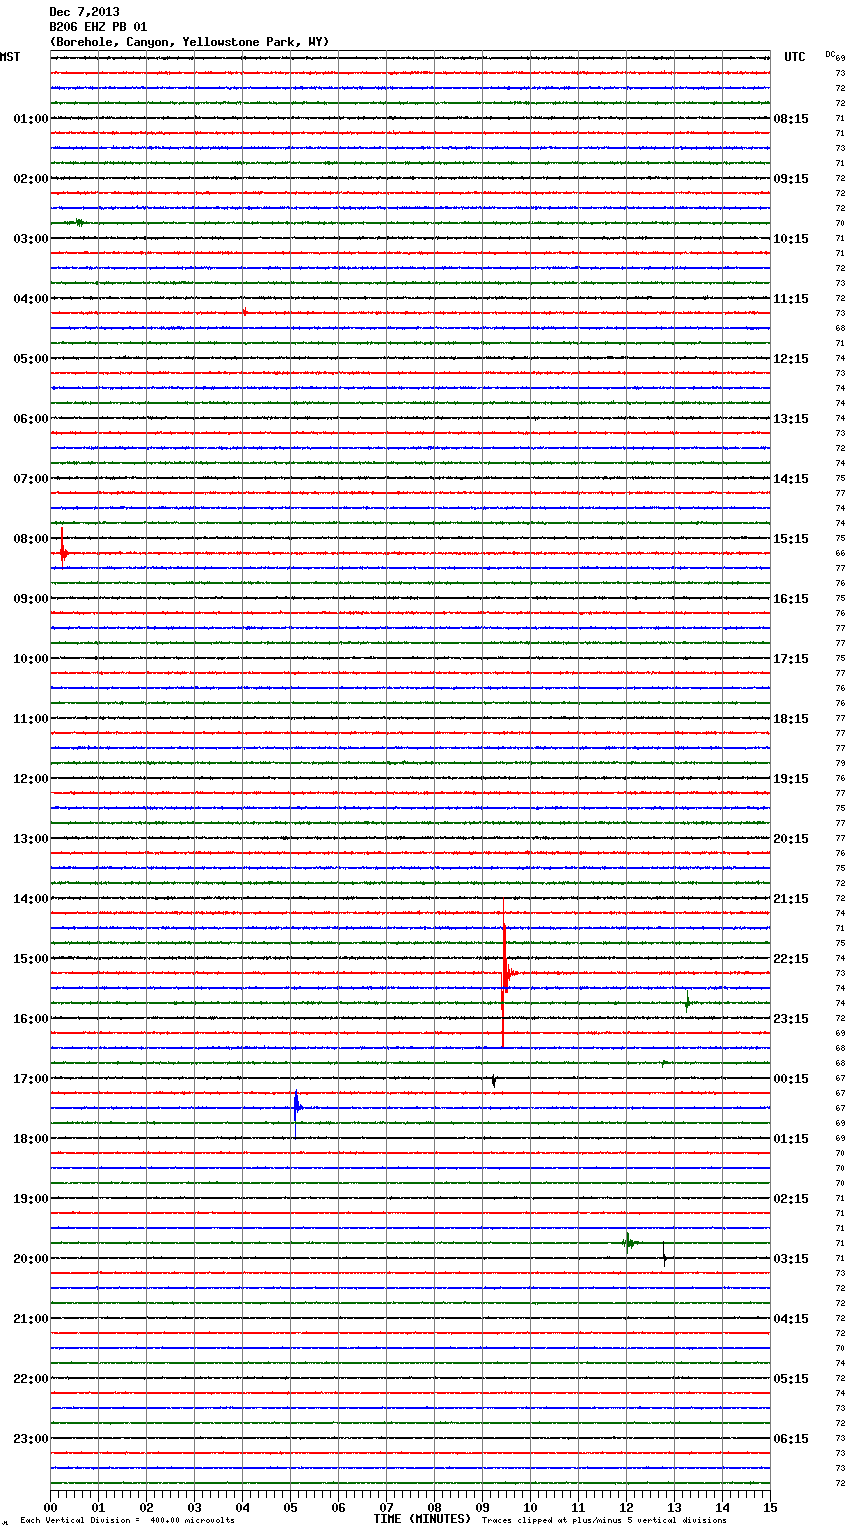Click the 23:00 MST time label
Viewport: 850px width, 1534px height.
[31, 1439]
